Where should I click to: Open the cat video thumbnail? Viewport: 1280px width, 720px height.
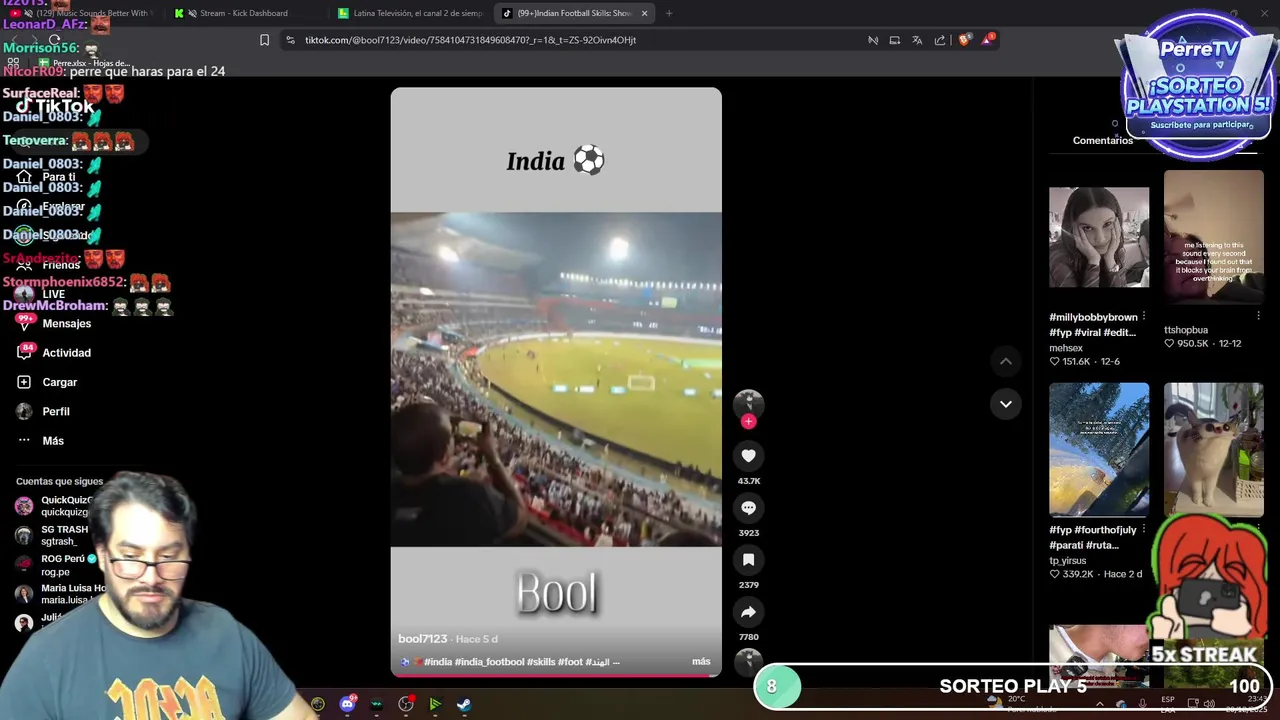click(1214, 450)
